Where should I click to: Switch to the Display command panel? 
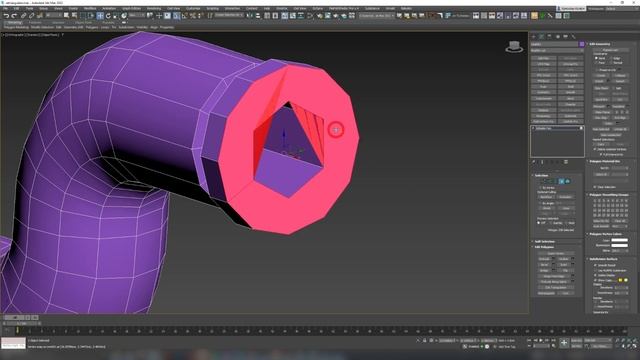(x=565, y=36)
